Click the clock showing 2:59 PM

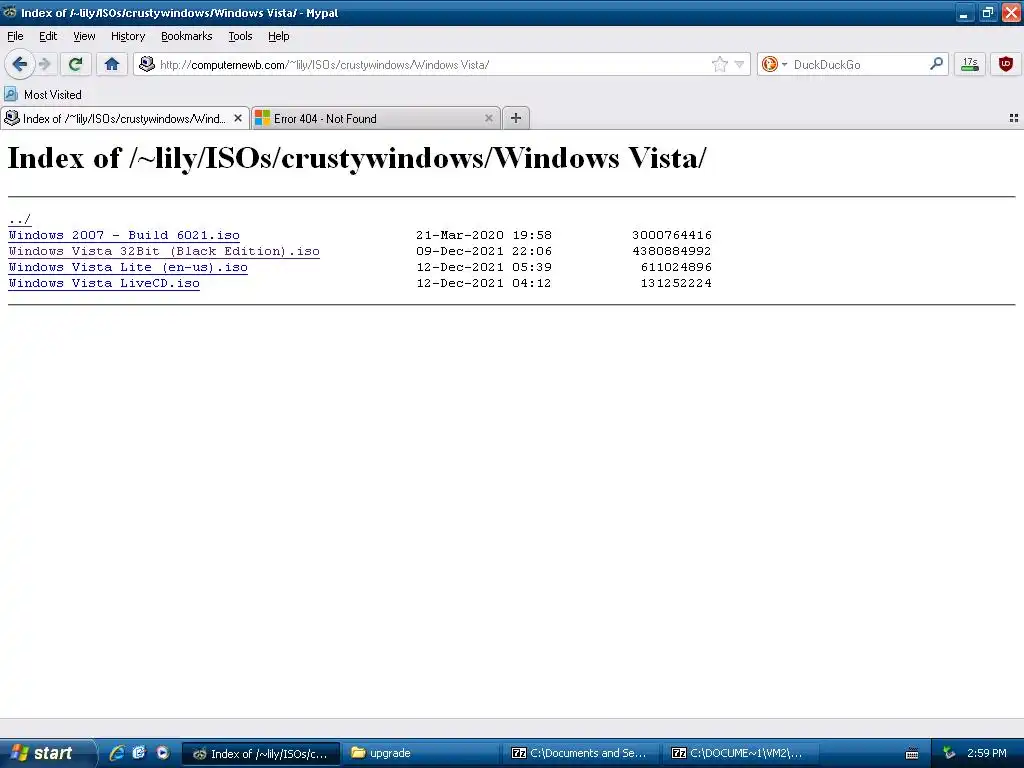(987, 754)
